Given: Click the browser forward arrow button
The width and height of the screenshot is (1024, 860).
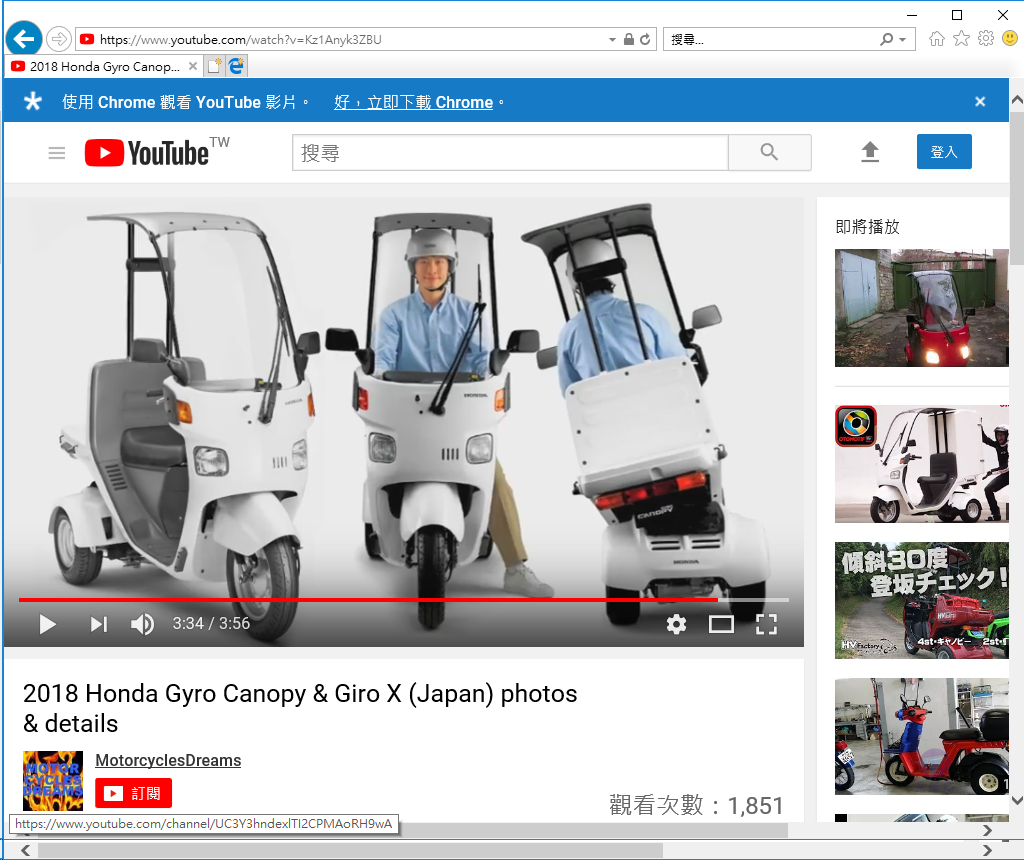Looking at the screenshot, I should [x=59, y=39].
